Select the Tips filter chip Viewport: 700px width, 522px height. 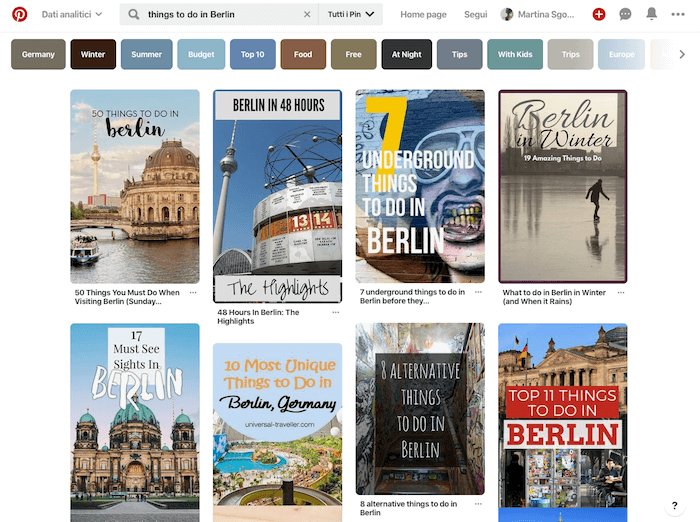(x=459, y=54)
